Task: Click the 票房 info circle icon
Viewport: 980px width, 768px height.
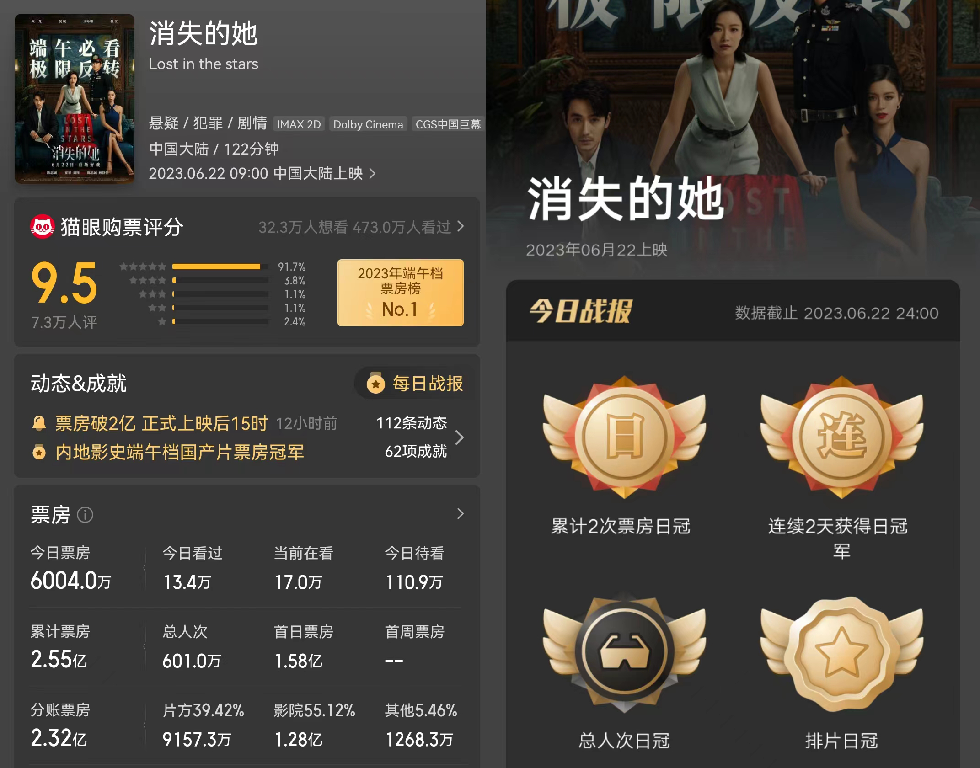Action: (x=84, y=515)
